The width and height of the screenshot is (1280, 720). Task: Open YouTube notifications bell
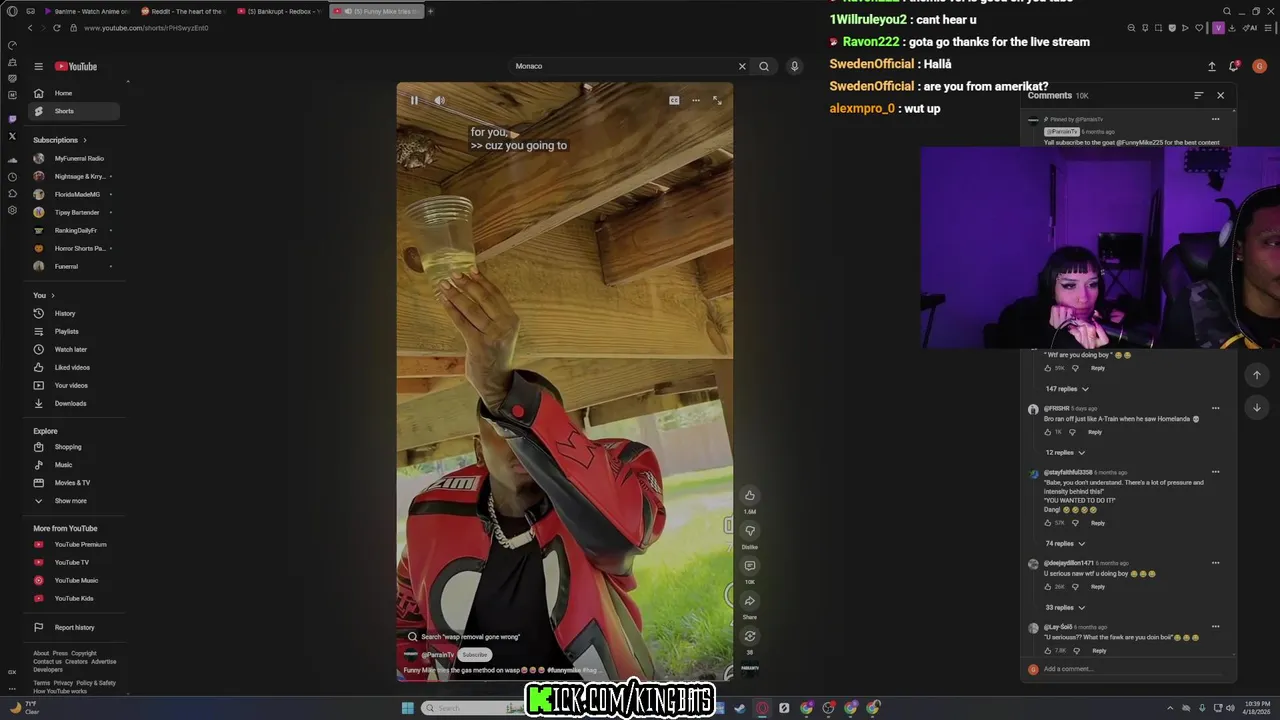[x=1234, y=66]
